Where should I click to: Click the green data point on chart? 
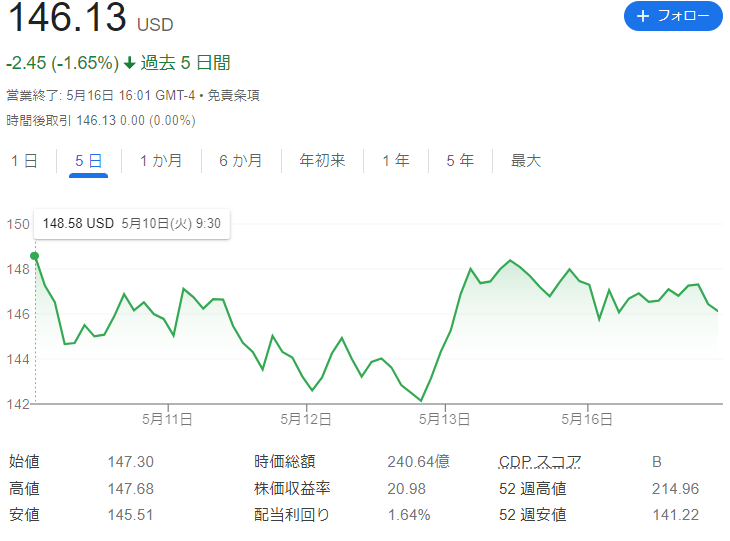click(x=36, y=256)
